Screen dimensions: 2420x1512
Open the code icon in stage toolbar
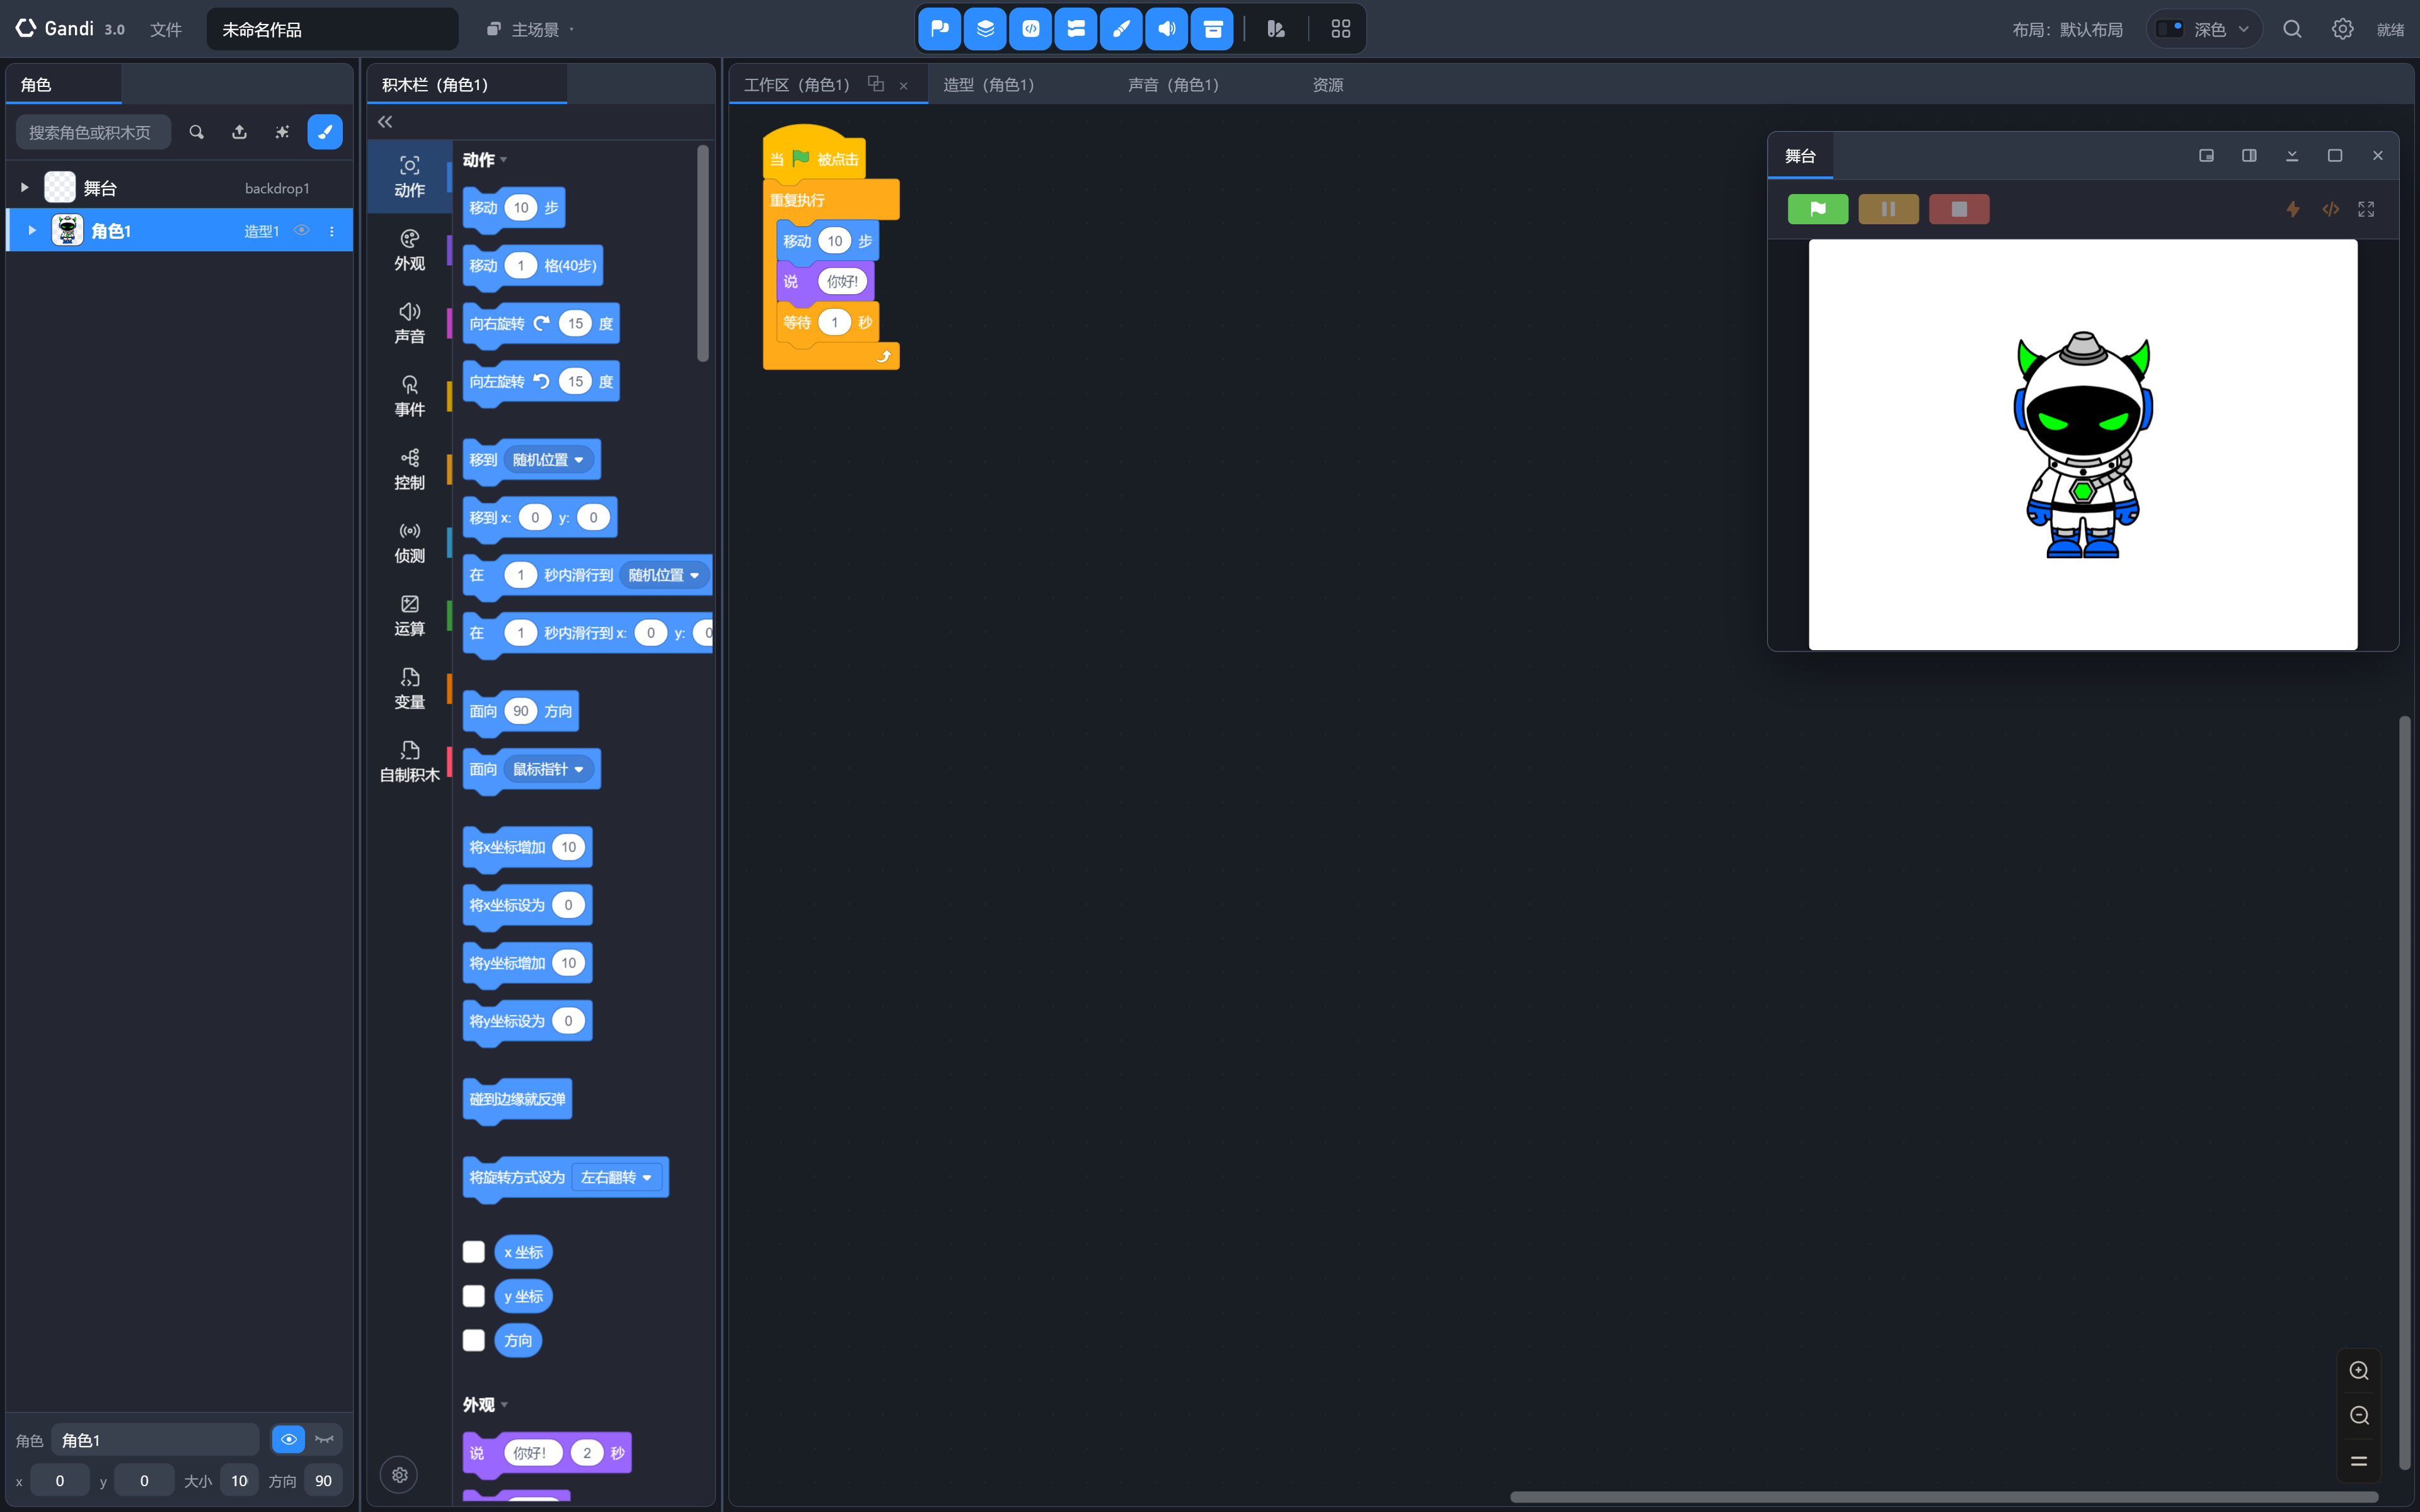tap(2330, 209)
